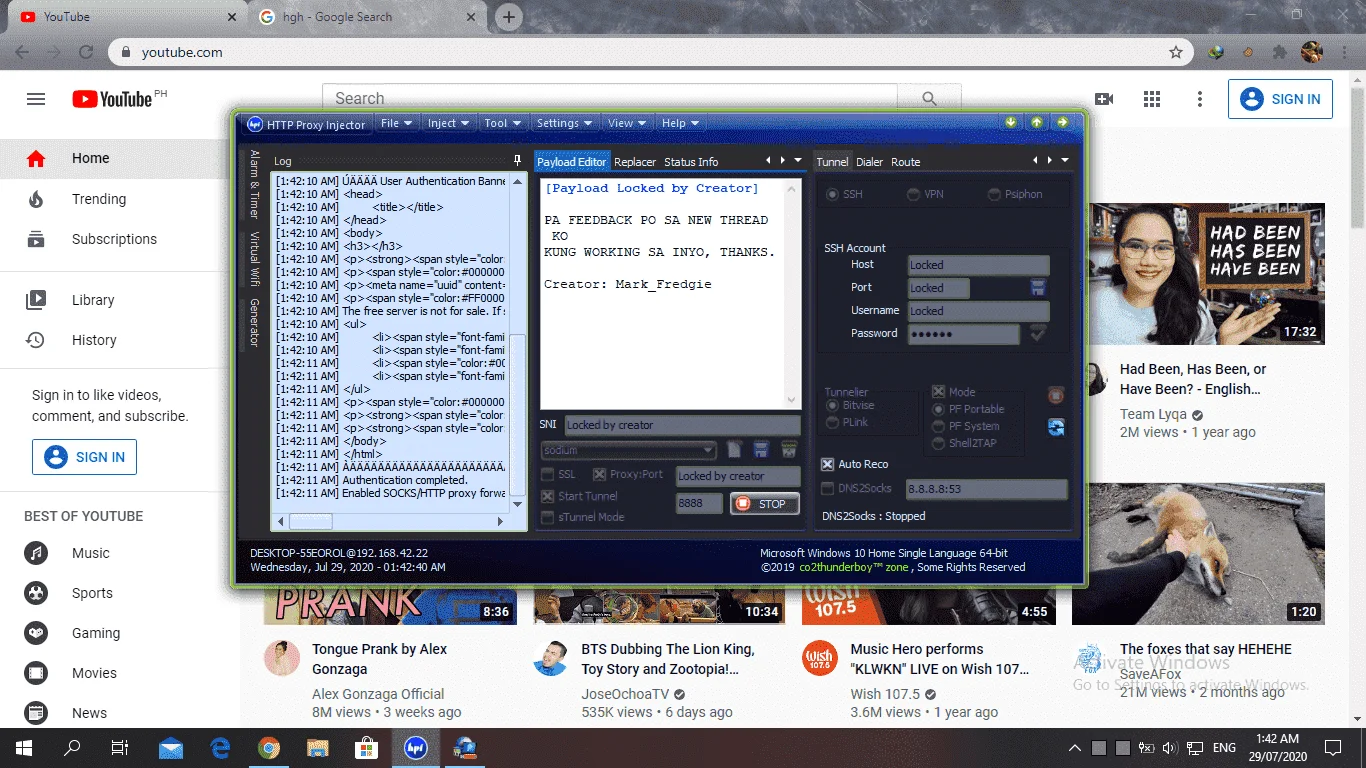The width and height of the screenshot is (1366, 768).
Task: Click the Log horizontal scrollbar thumb
Action: click(310, 521)
